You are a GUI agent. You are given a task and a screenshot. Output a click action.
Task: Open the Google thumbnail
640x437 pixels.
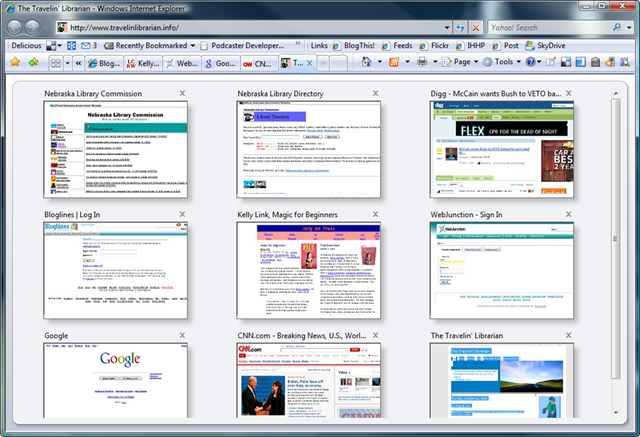point(116,380)
